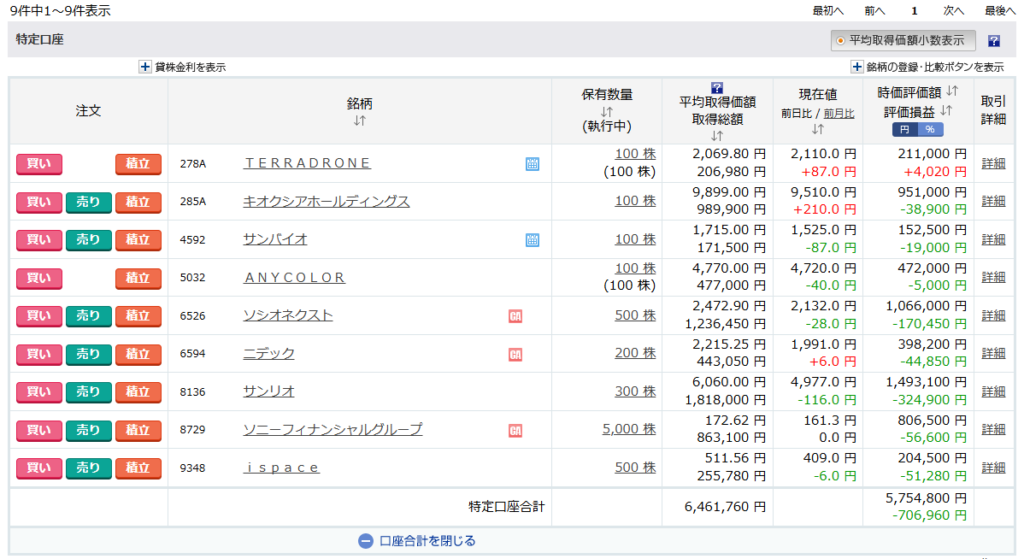1024x559 pixels.
Task: Switch profit/loss display to %
Action: pyautogui.click(x=930, y=130)
